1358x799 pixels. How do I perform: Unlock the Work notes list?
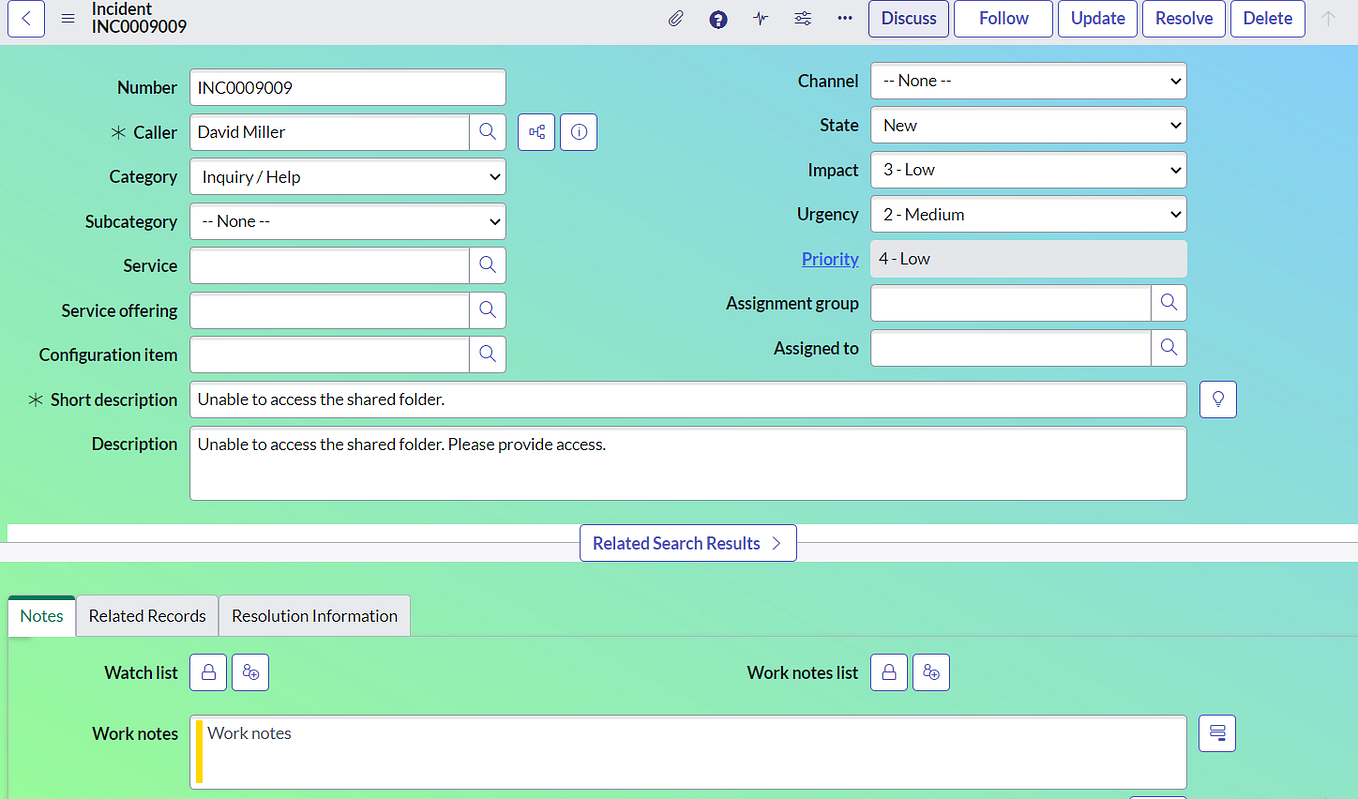click(888, 672)
